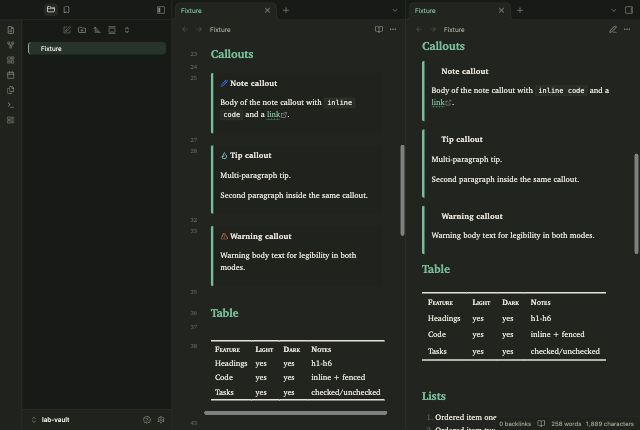Open today's daily note from the ribbon
The height and width of the screenshot is (430, 640).
pos(11,75)
